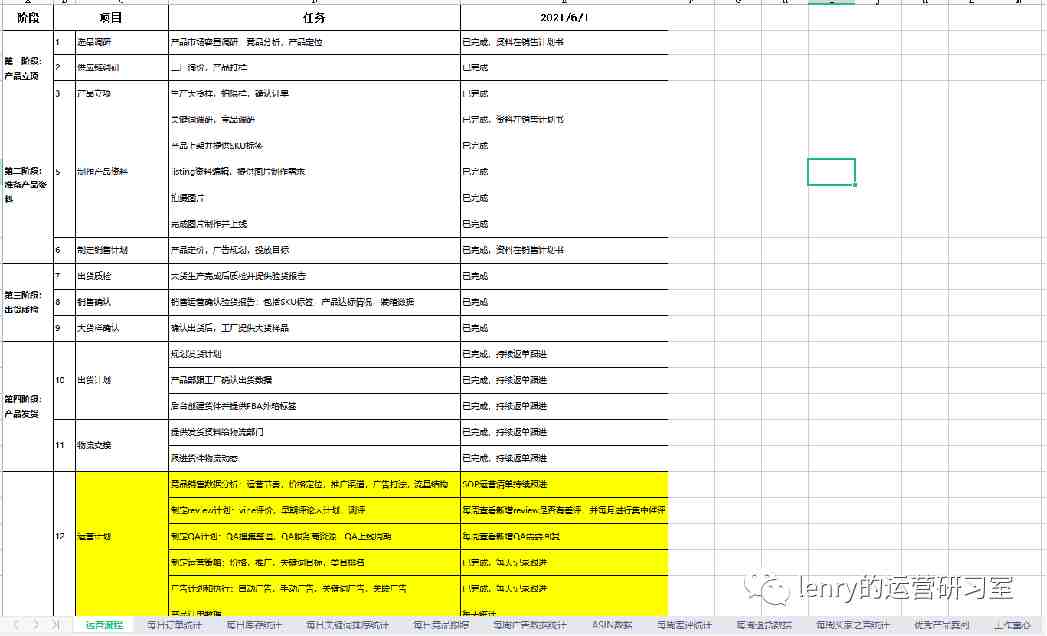
Task: Select the 销售确认 project cell
Action: click(x=122, y=302)
